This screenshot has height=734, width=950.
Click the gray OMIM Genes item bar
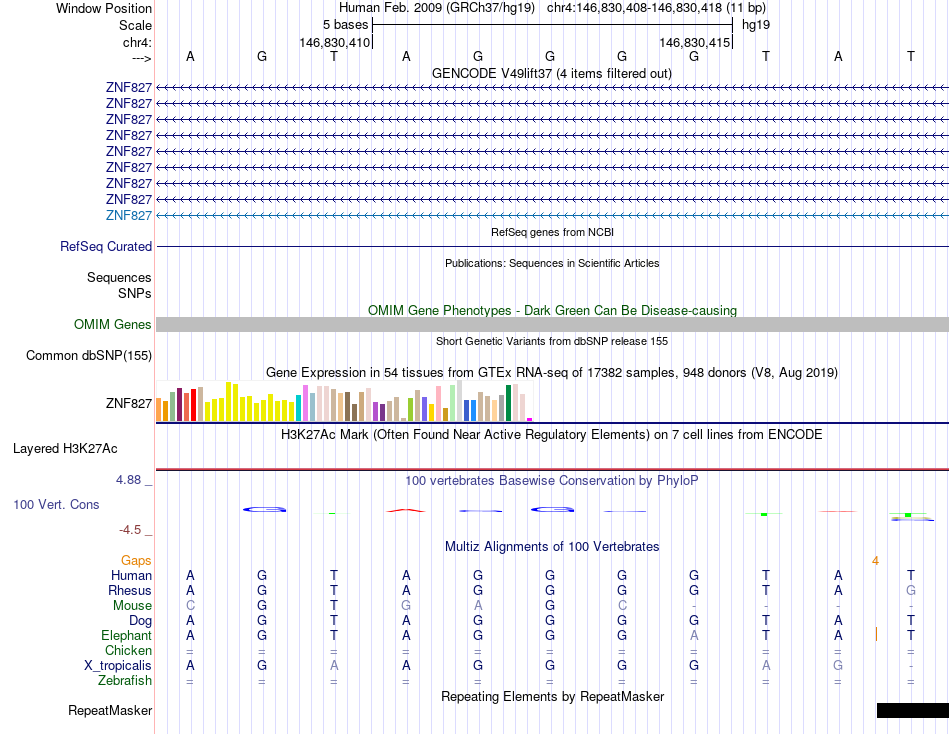tap(552, 324)
